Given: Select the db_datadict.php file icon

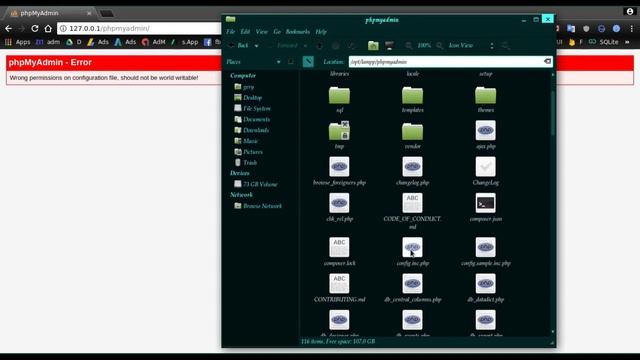Looking at the screenshot, I should [x=485, y=283].
